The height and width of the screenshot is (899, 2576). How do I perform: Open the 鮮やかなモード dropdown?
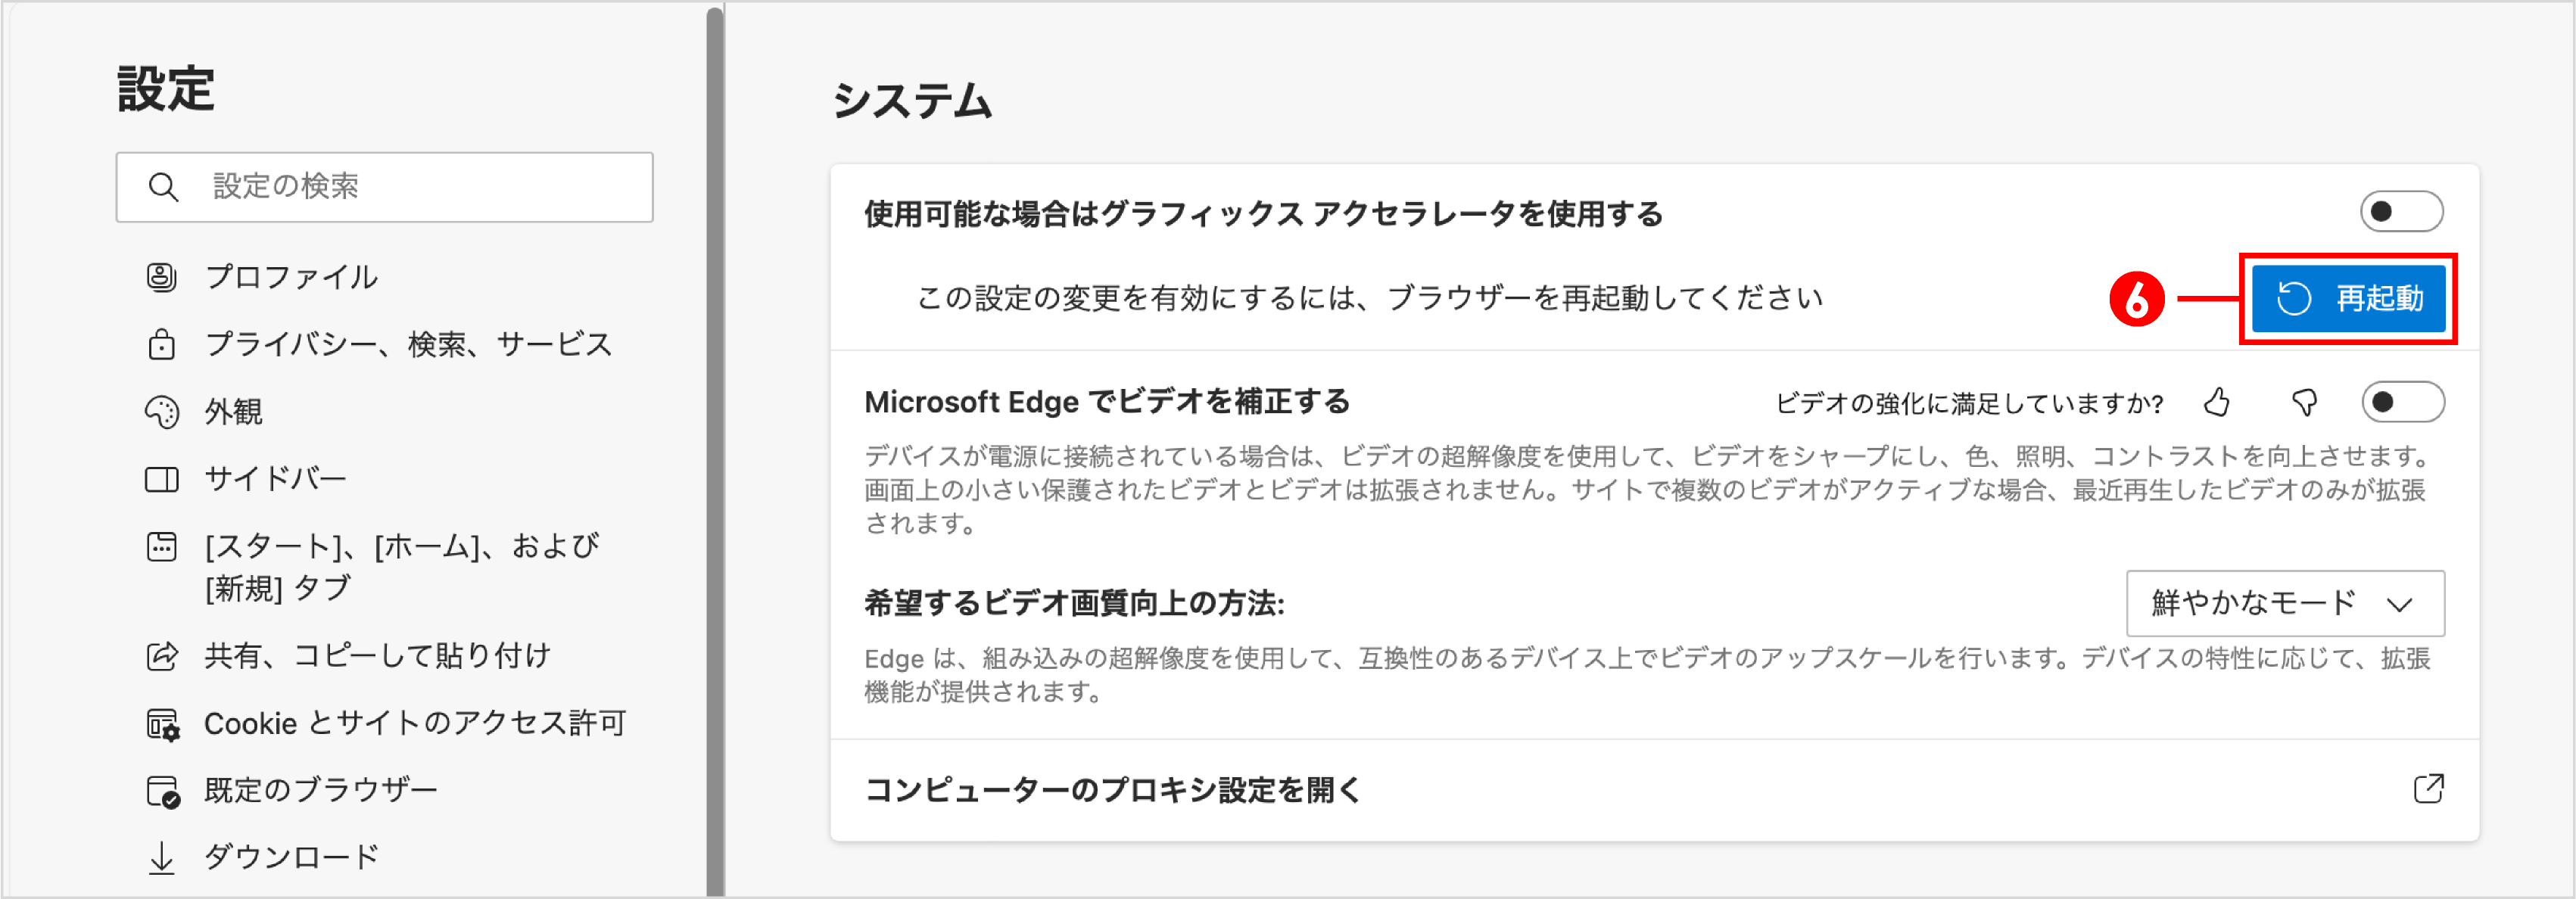(2285, 604)
